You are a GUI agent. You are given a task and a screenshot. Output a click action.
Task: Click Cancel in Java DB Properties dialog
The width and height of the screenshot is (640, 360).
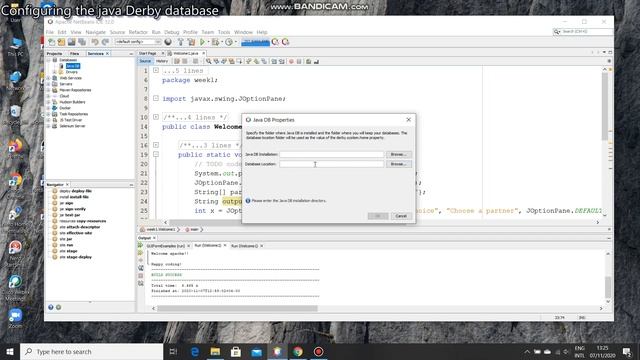click(401, 216)
